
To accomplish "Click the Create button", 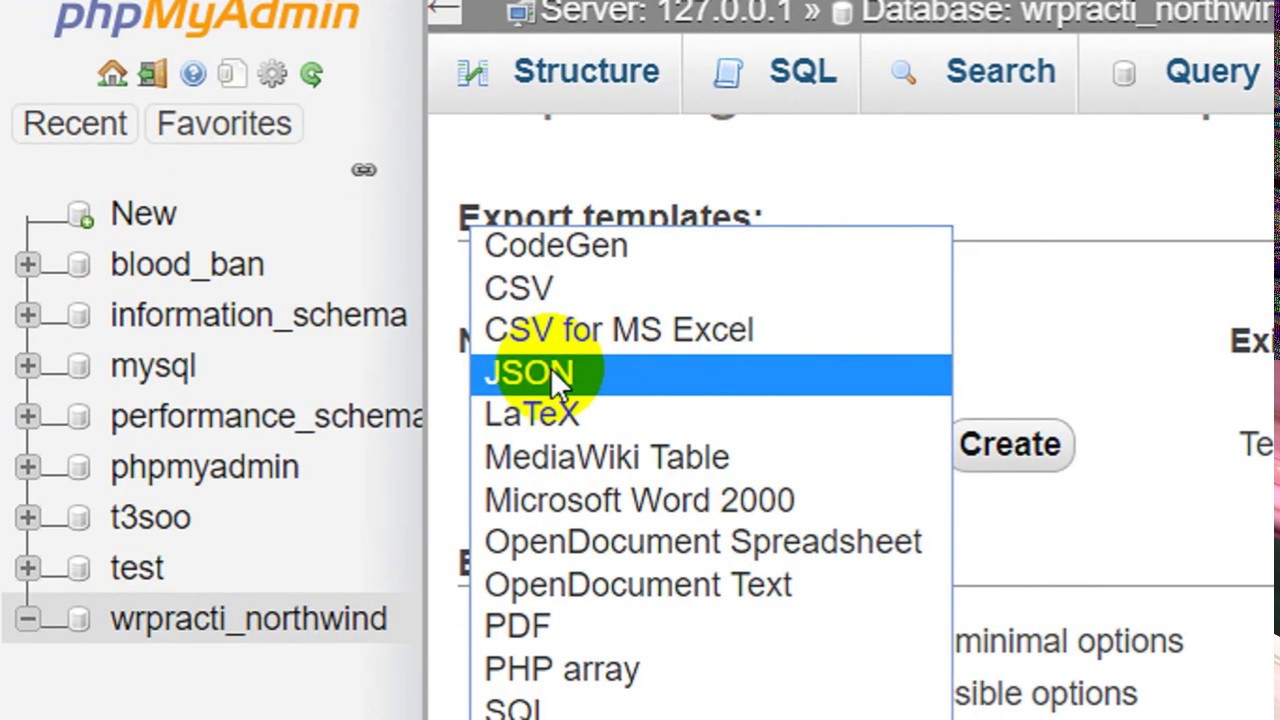I will (1010, 444).
